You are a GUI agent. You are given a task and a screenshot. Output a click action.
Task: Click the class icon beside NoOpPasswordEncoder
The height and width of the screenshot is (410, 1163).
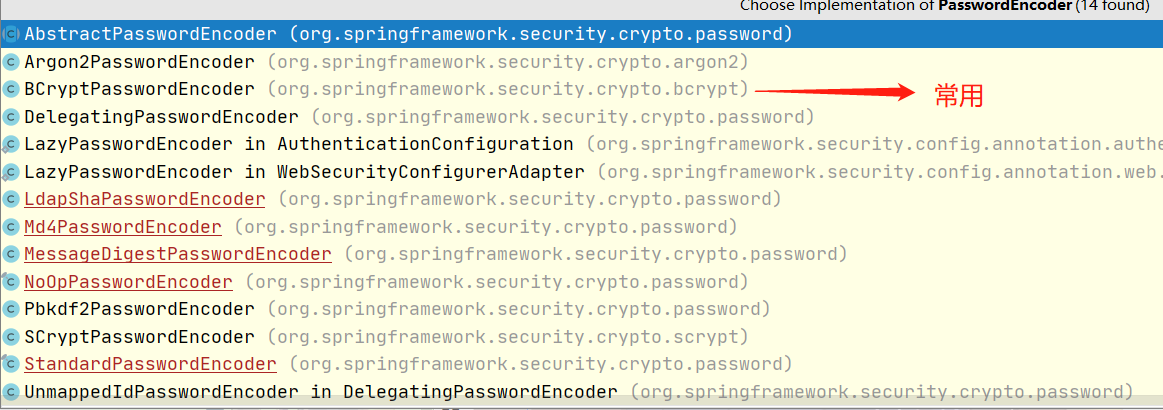[11, 282]
